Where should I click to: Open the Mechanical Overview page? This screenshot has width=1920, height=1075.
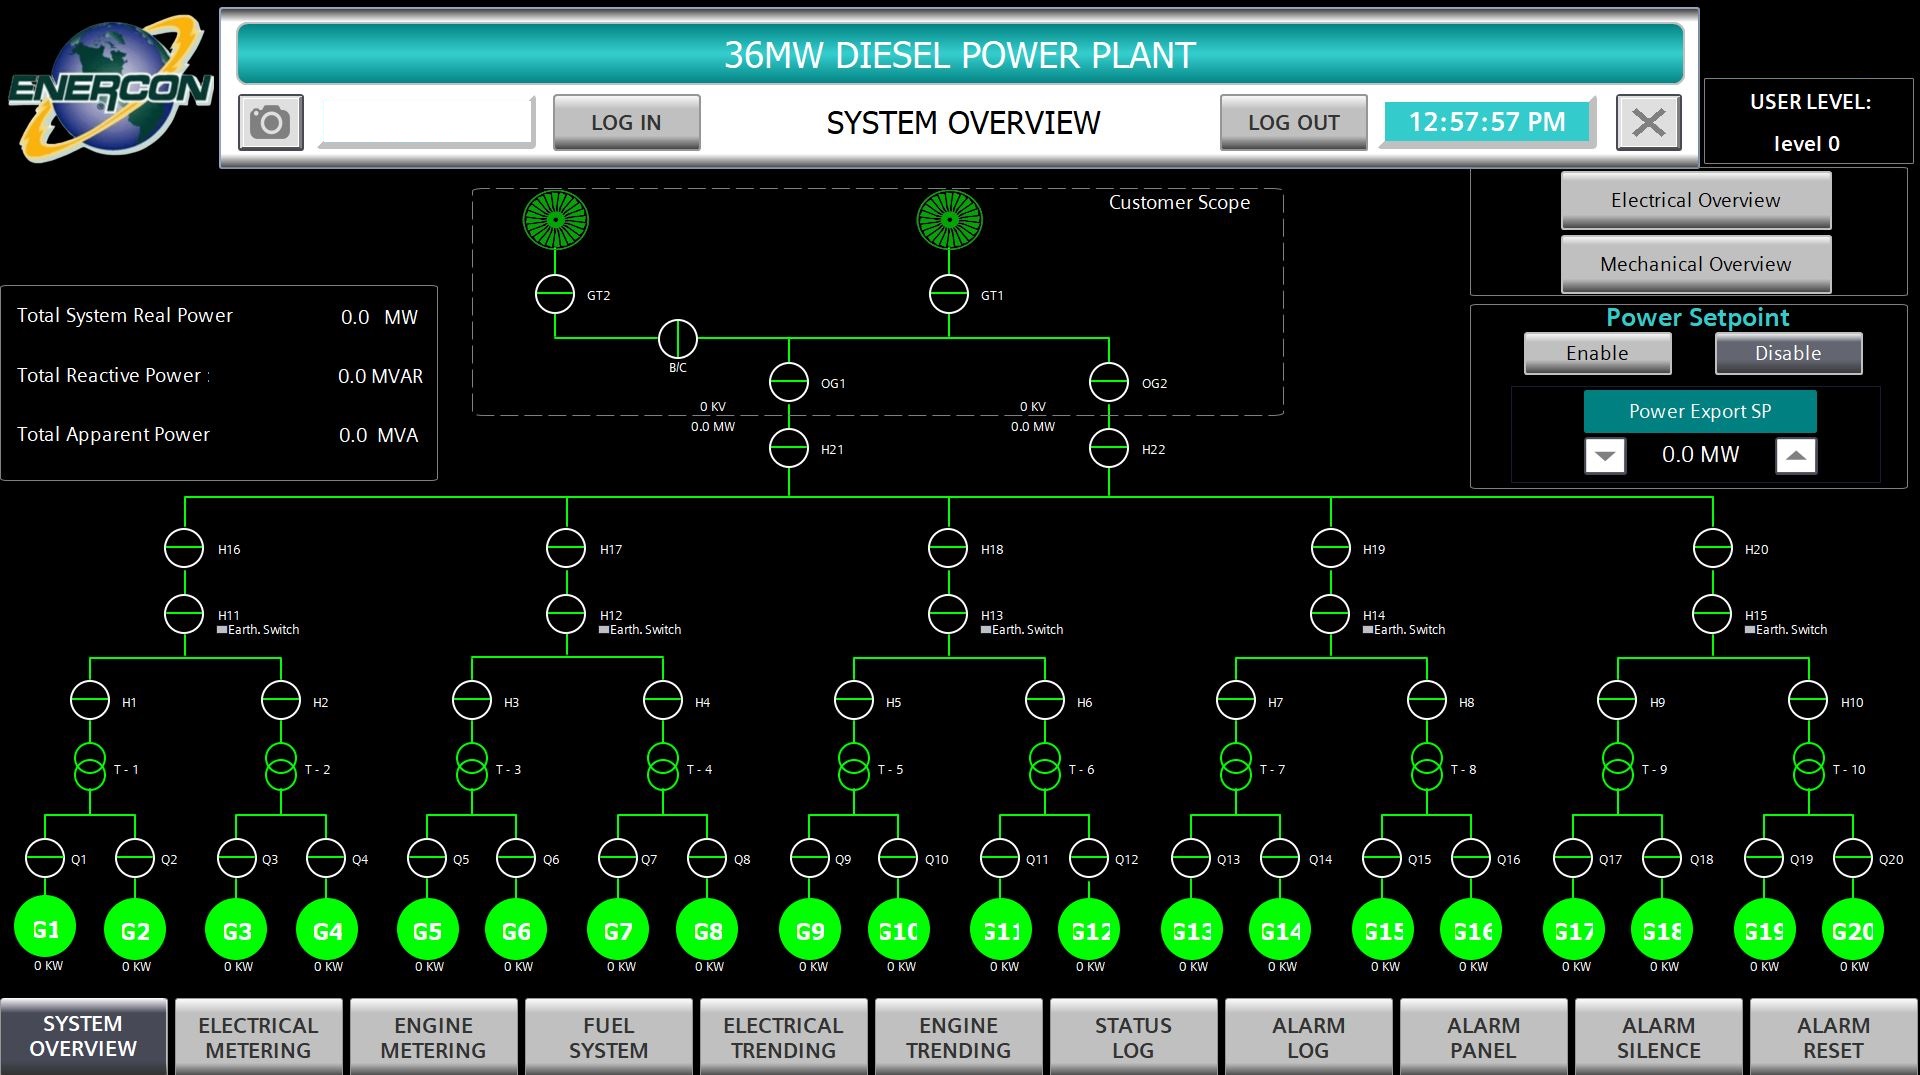click(1696, 264)
